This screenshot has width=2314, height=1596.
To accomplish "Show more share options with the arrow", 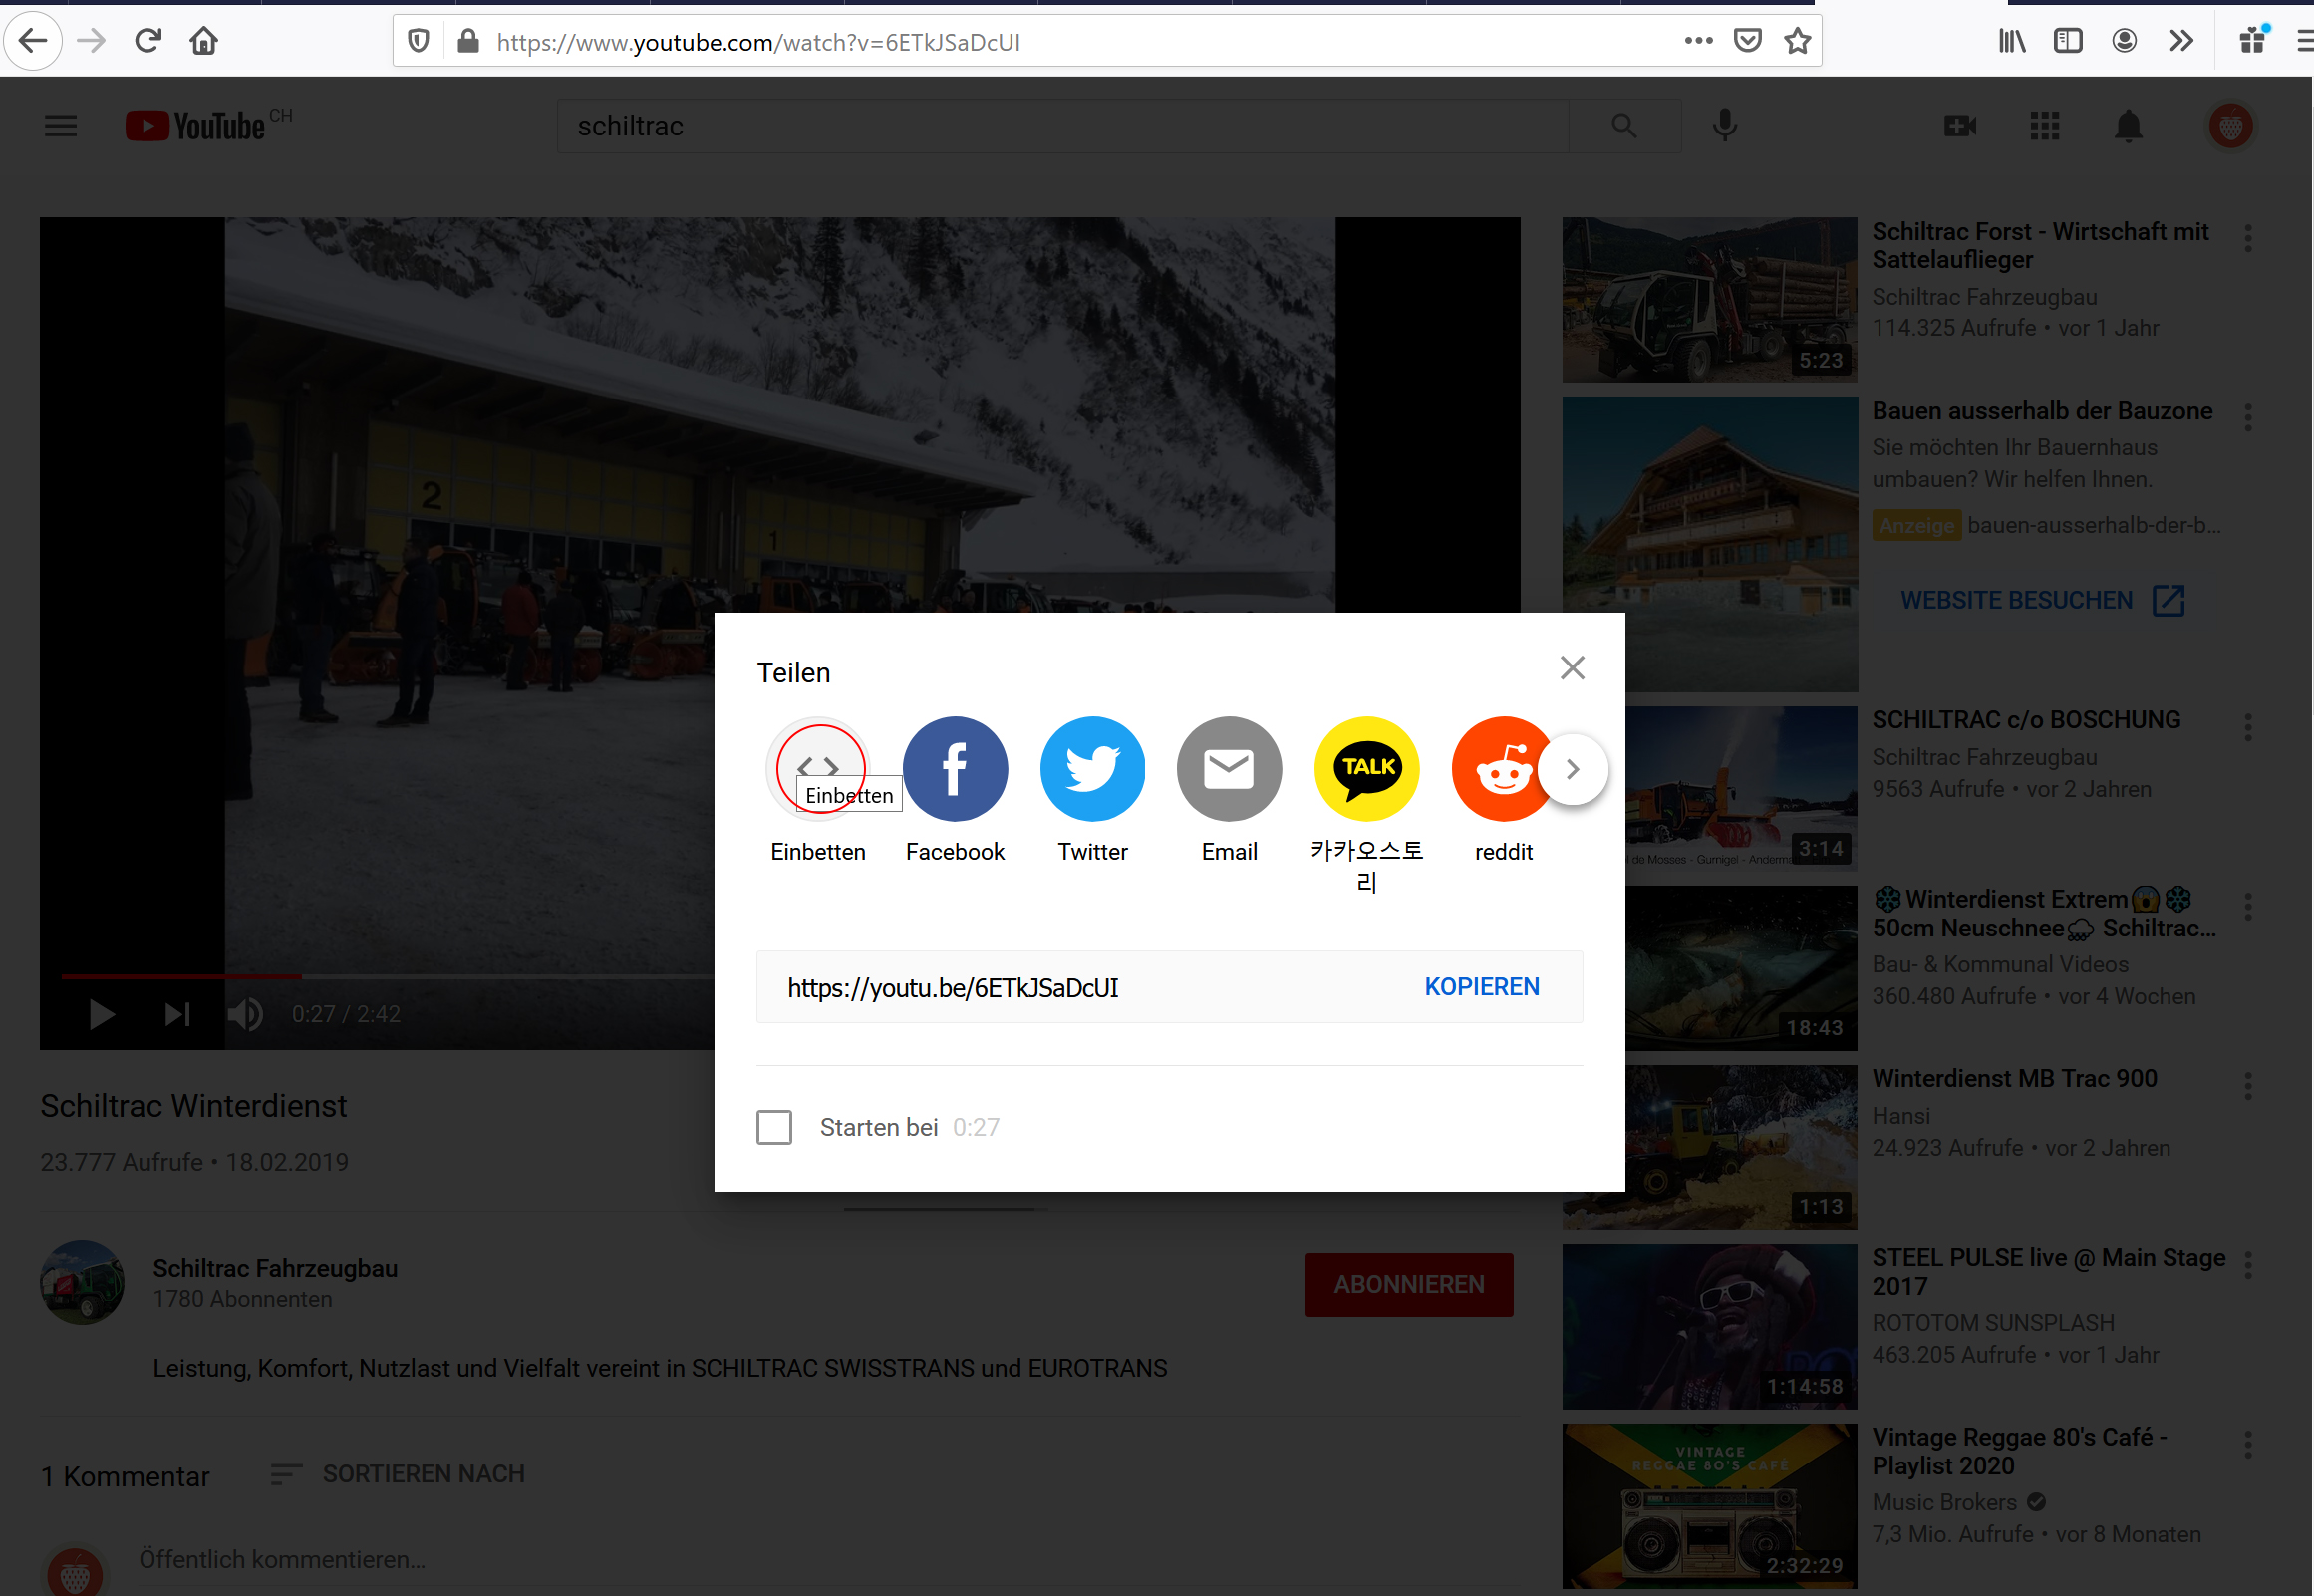I will tap(1572, 768).
